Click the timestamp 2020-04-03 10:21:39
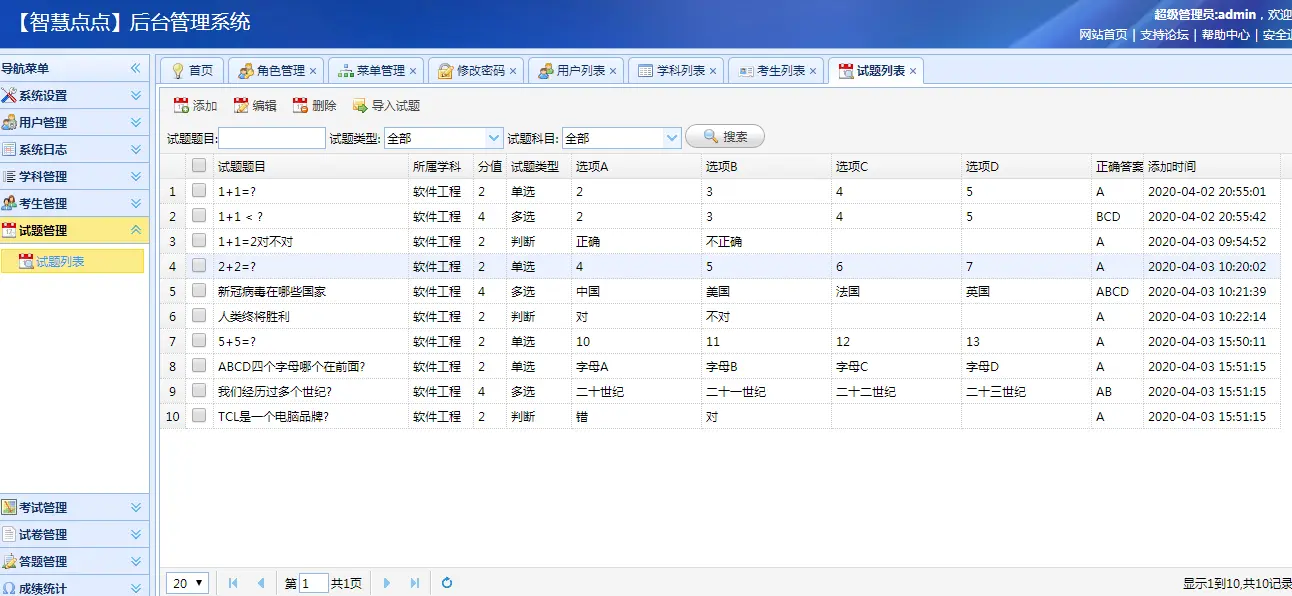 pos(1207,291)
